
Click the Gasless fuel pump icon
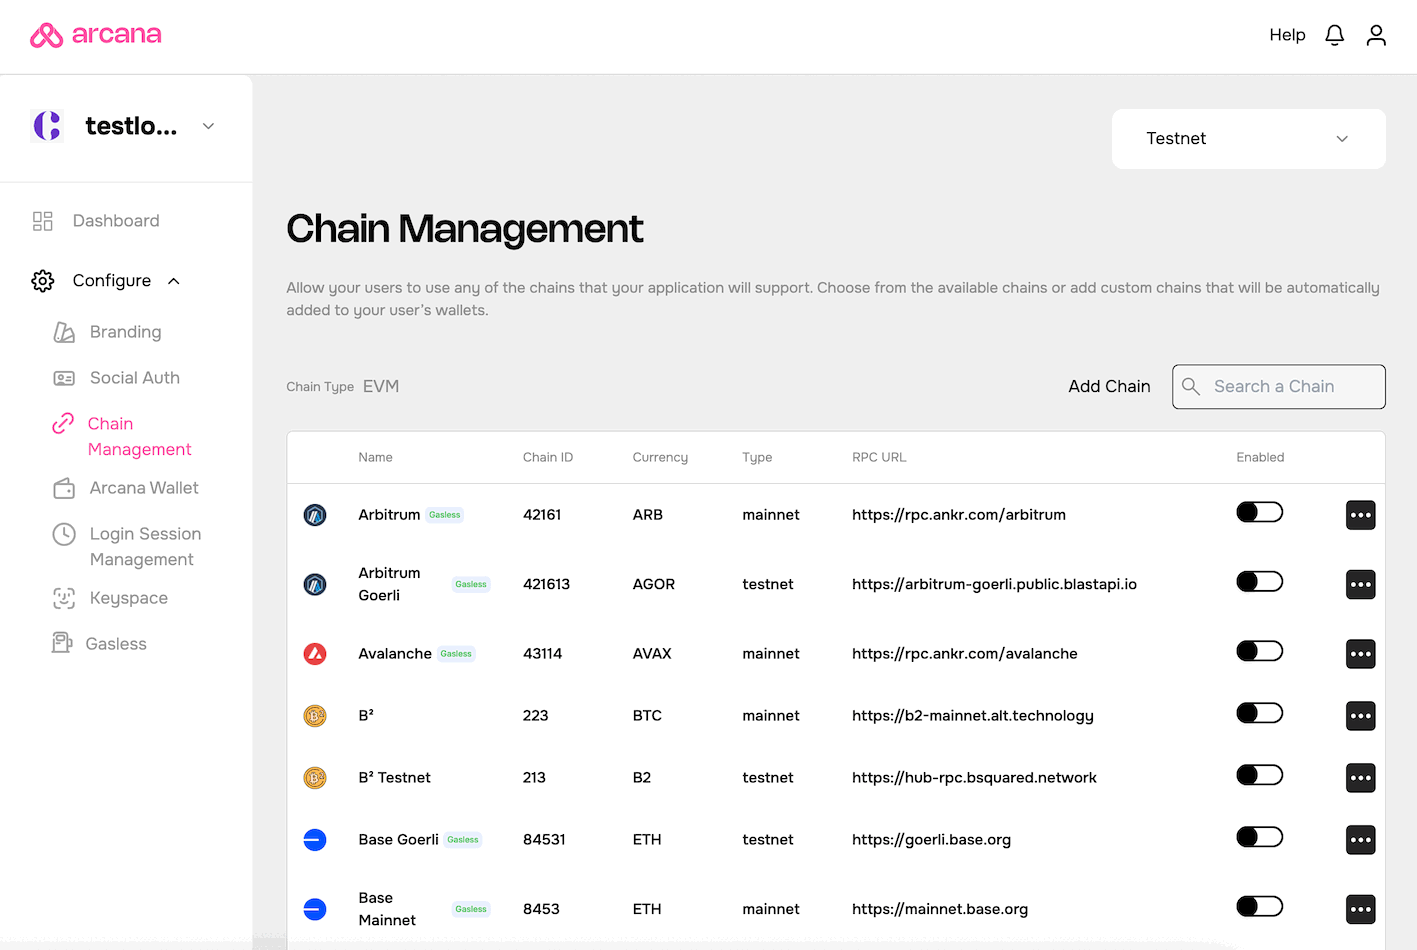62,643
